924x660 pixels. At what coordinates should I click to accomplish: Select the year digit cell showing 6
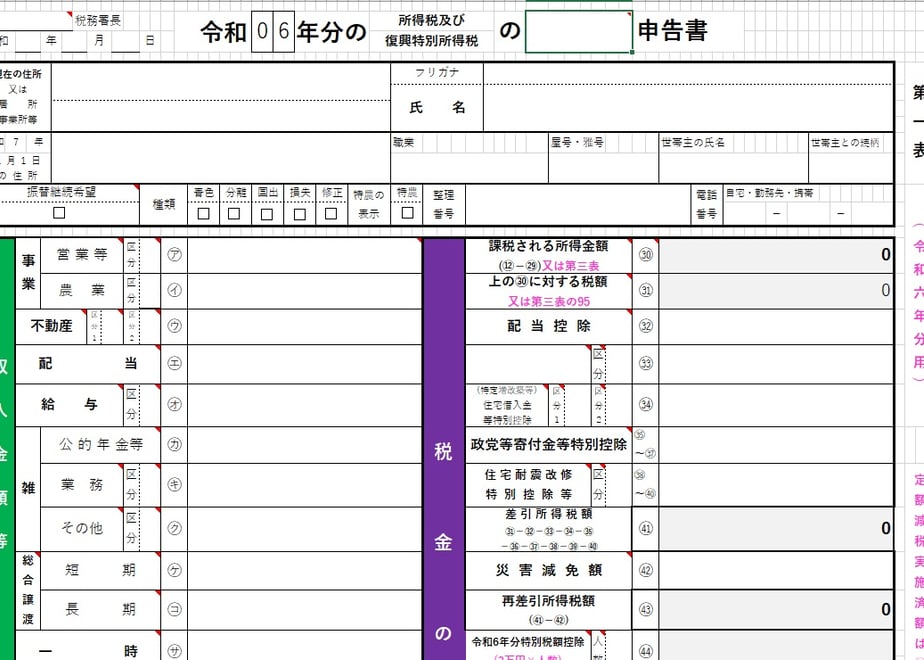(x=283, y=31)
